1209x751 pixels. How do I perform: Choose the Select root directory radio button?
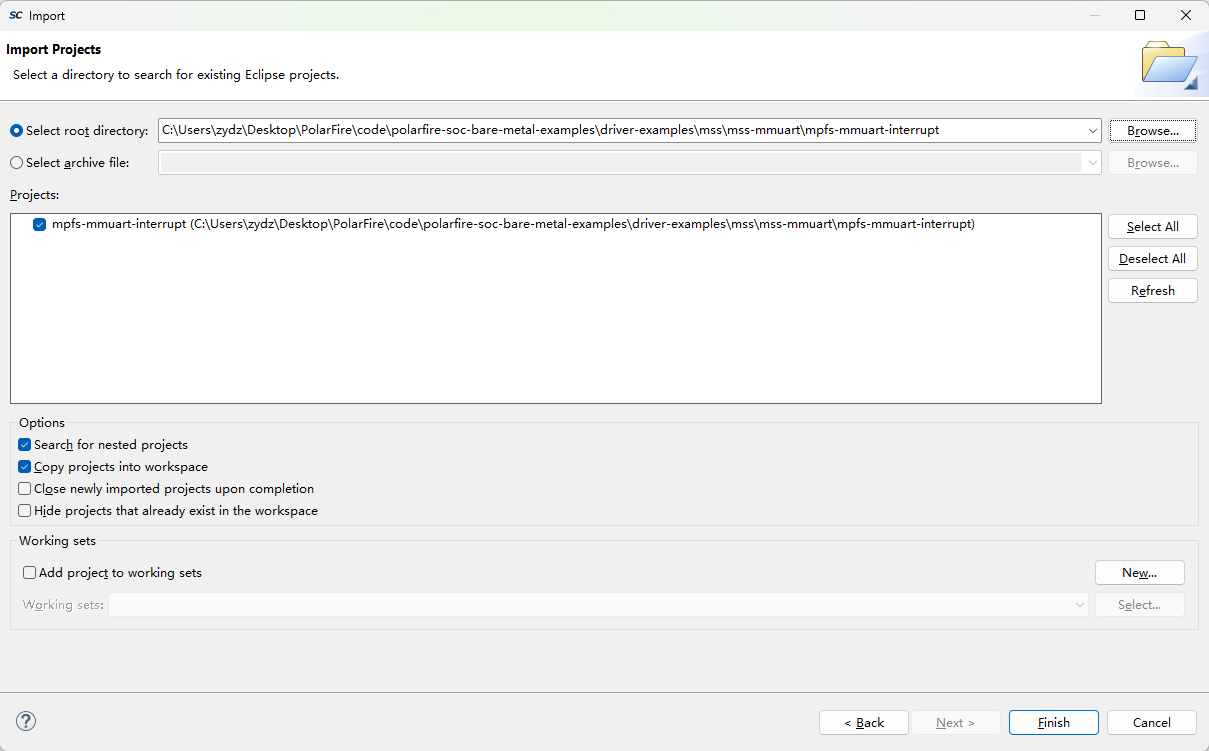point(16,131)
